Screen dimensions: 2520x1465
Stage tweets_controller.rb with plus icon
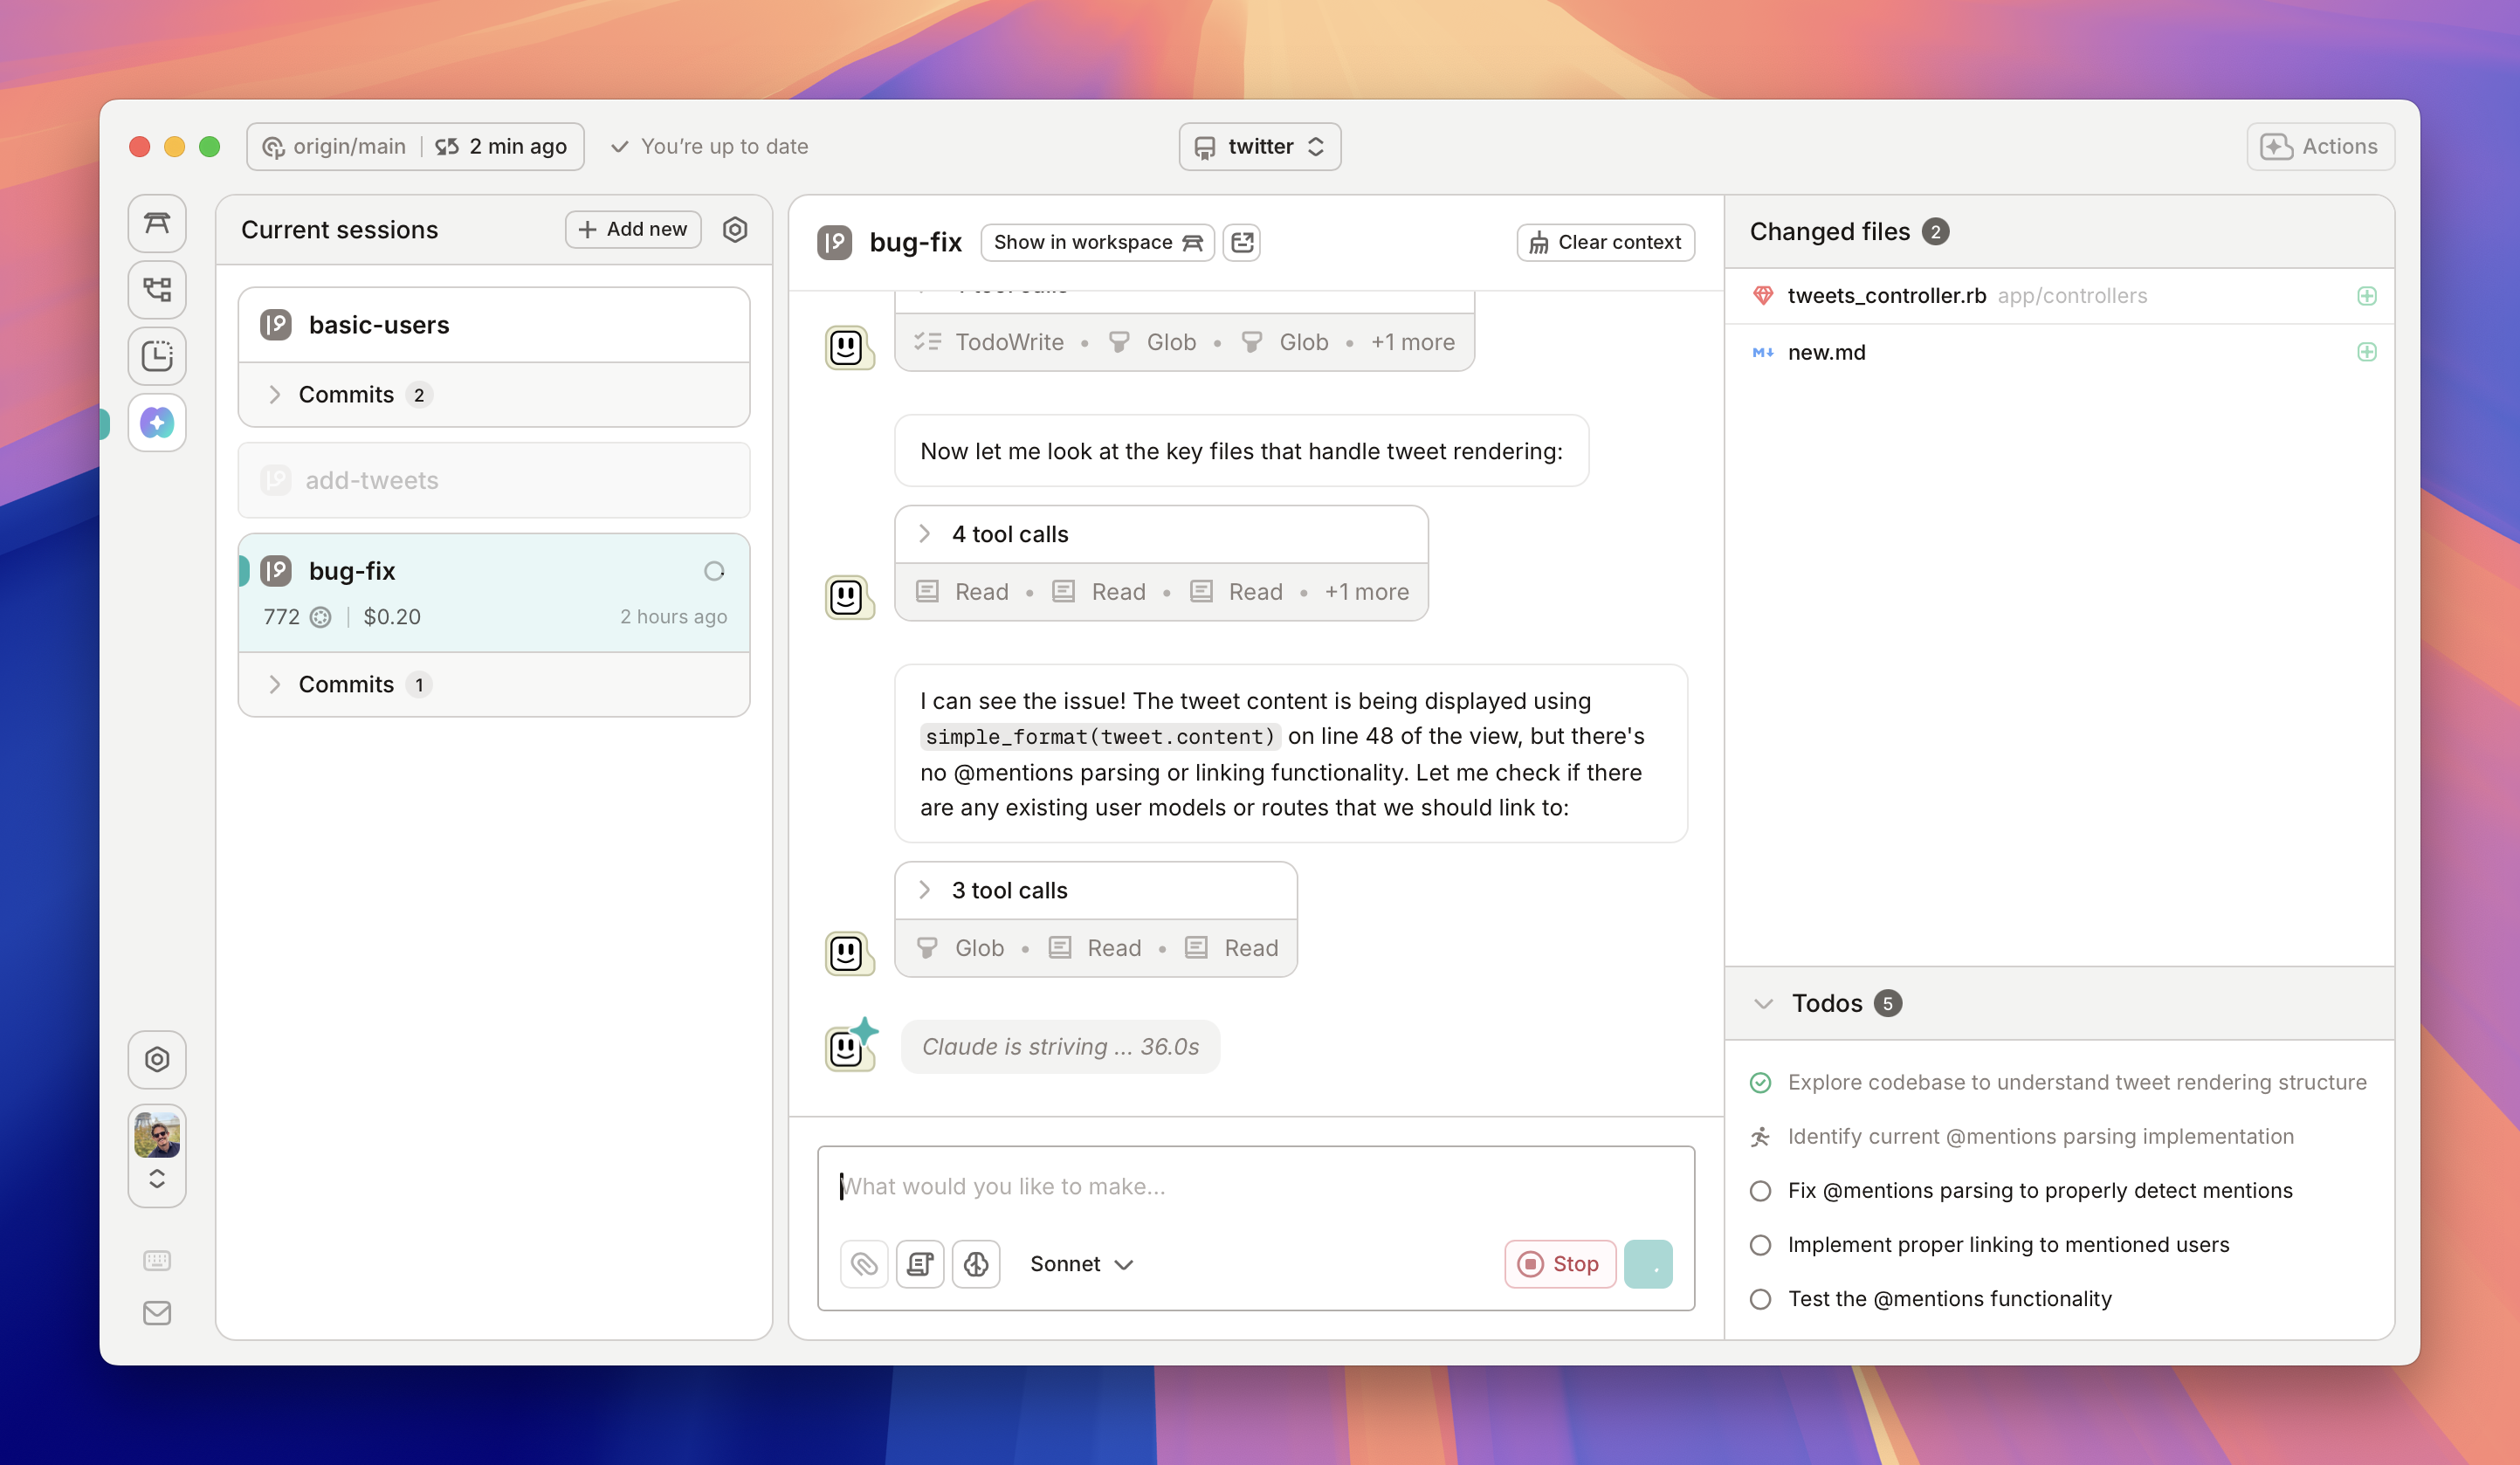click(x=2366, y=296)
